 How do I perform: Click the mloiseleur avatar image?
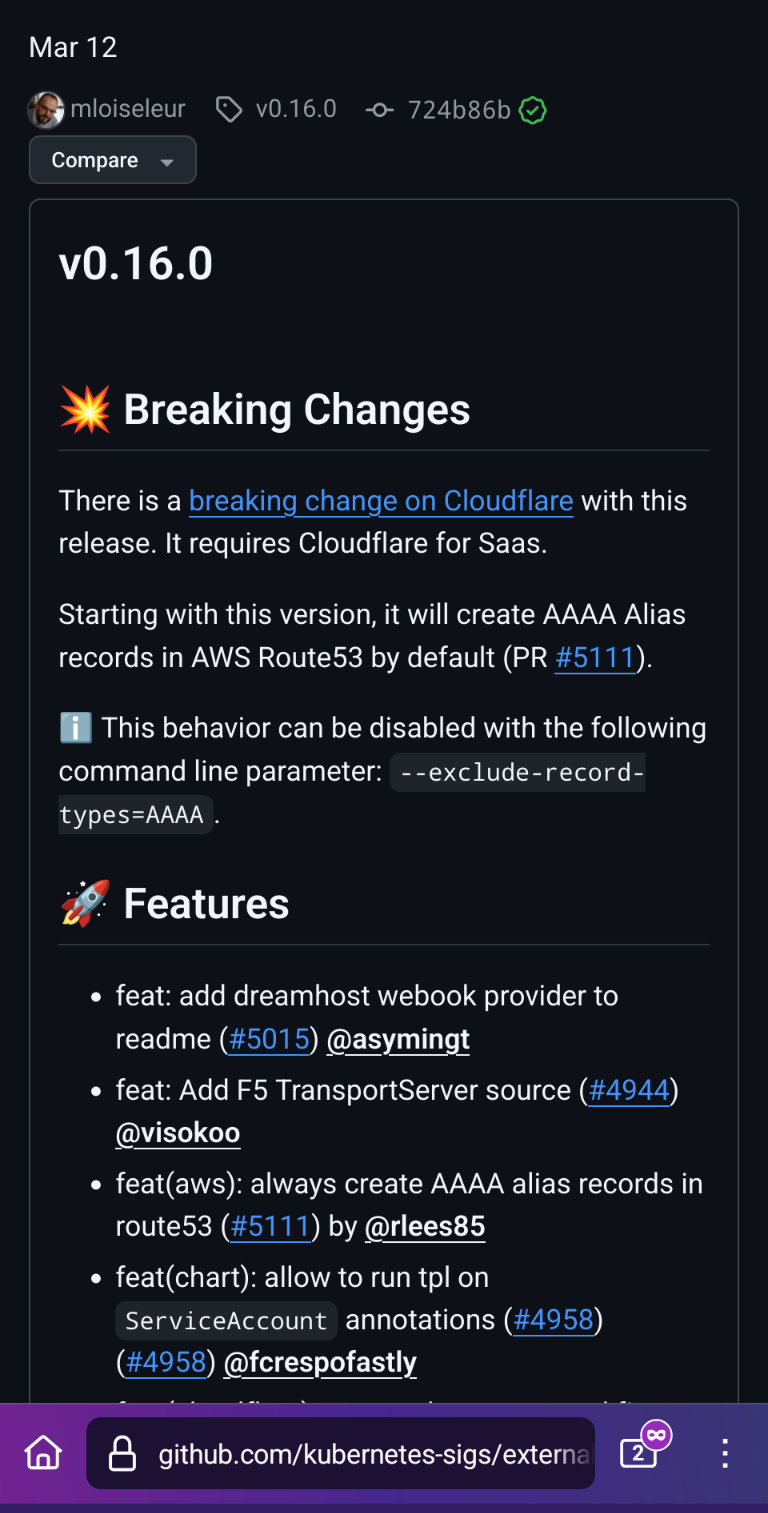46,110
